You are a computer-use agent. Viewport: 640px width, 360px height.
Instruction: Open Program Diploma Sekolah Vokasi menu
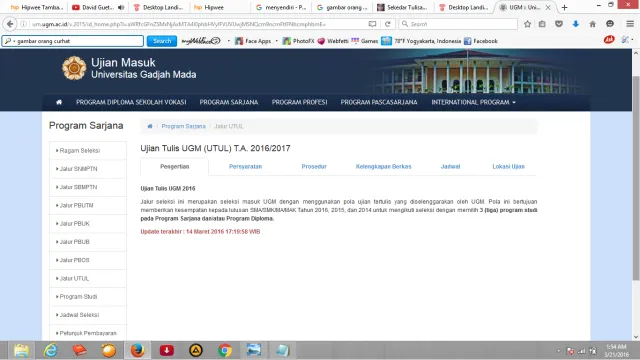[x=131, y=102]
